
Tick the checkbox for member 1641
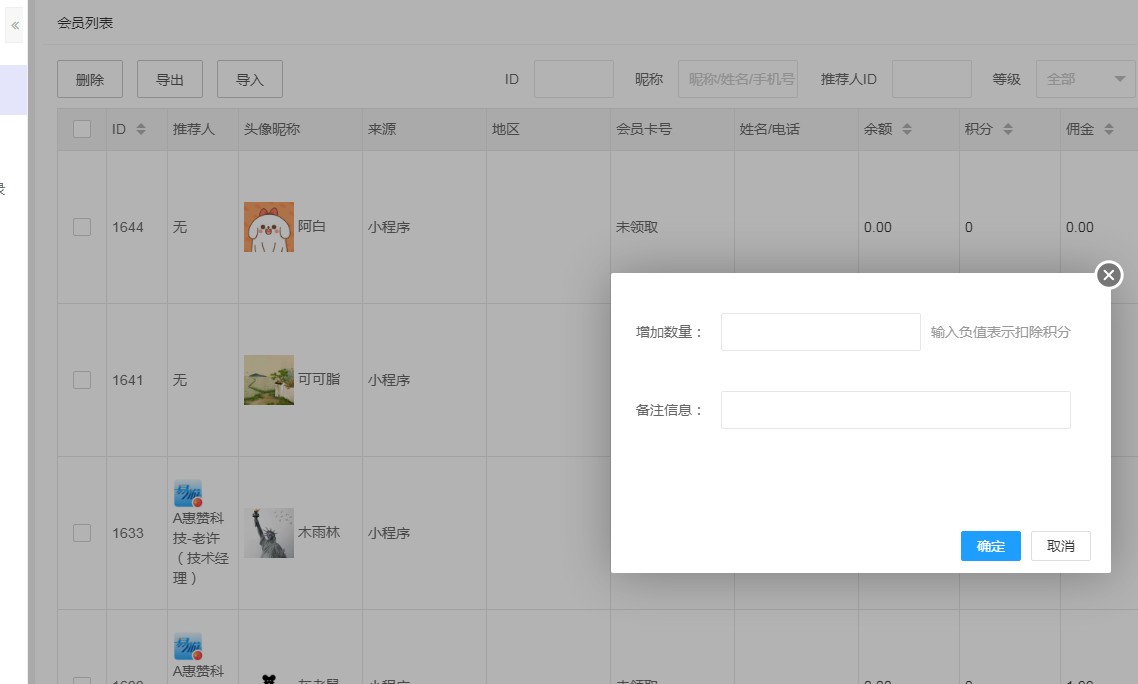(x=82, y=380)
